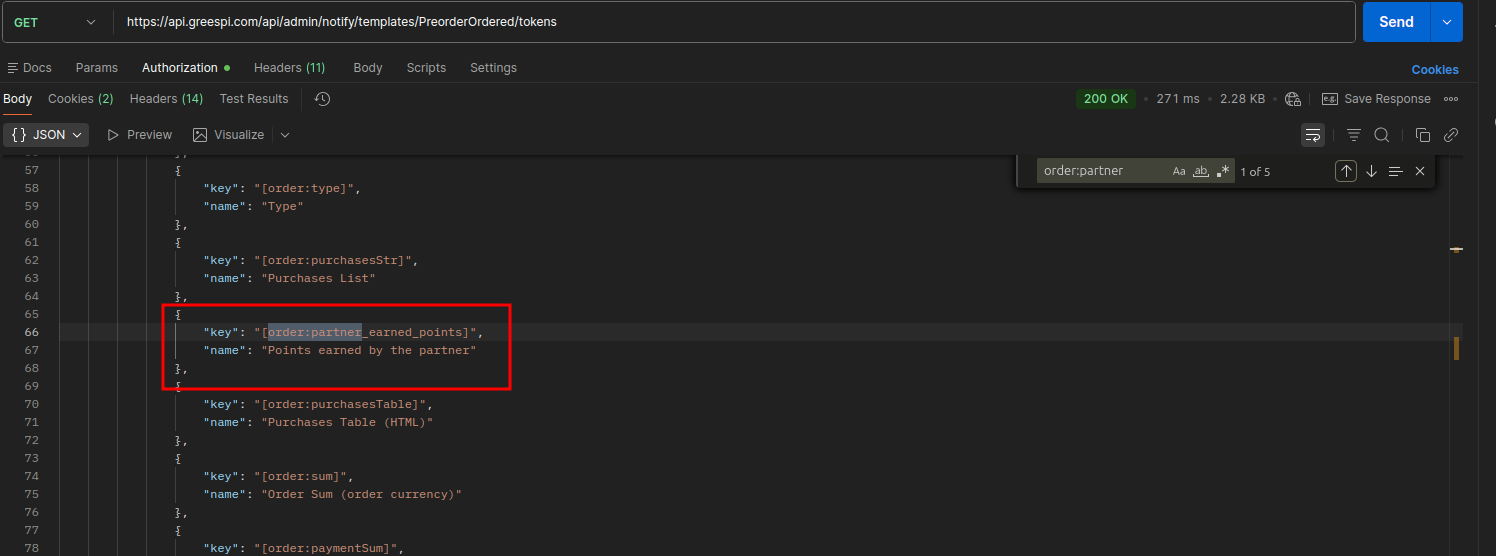Image resolution: width=1496 pixels, height=556 pixels.
Task: Open the request Settings tab
Action: pyautogui.click(x=493, y=68)
